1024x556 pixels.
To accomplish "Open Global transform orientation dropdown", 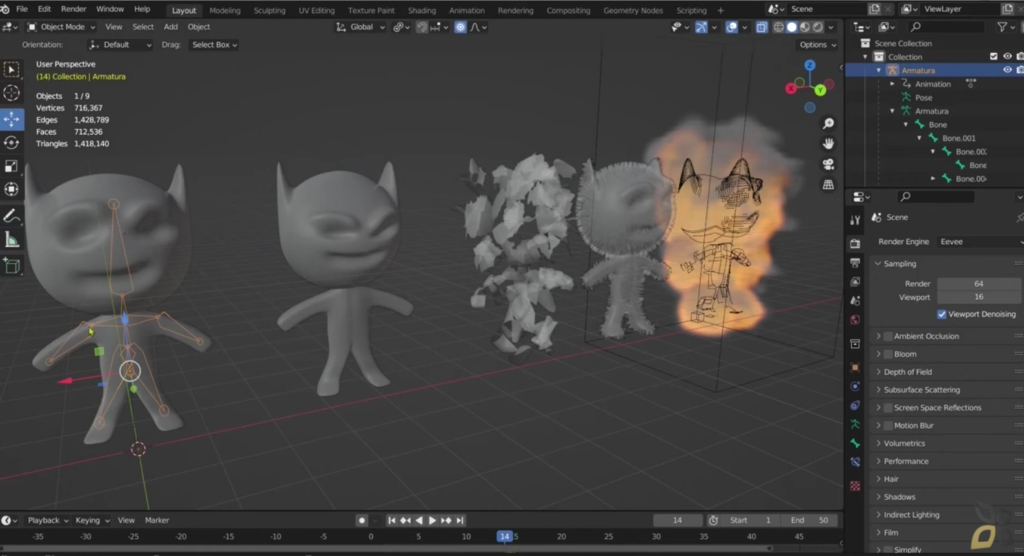I will (x=360, y=27).
